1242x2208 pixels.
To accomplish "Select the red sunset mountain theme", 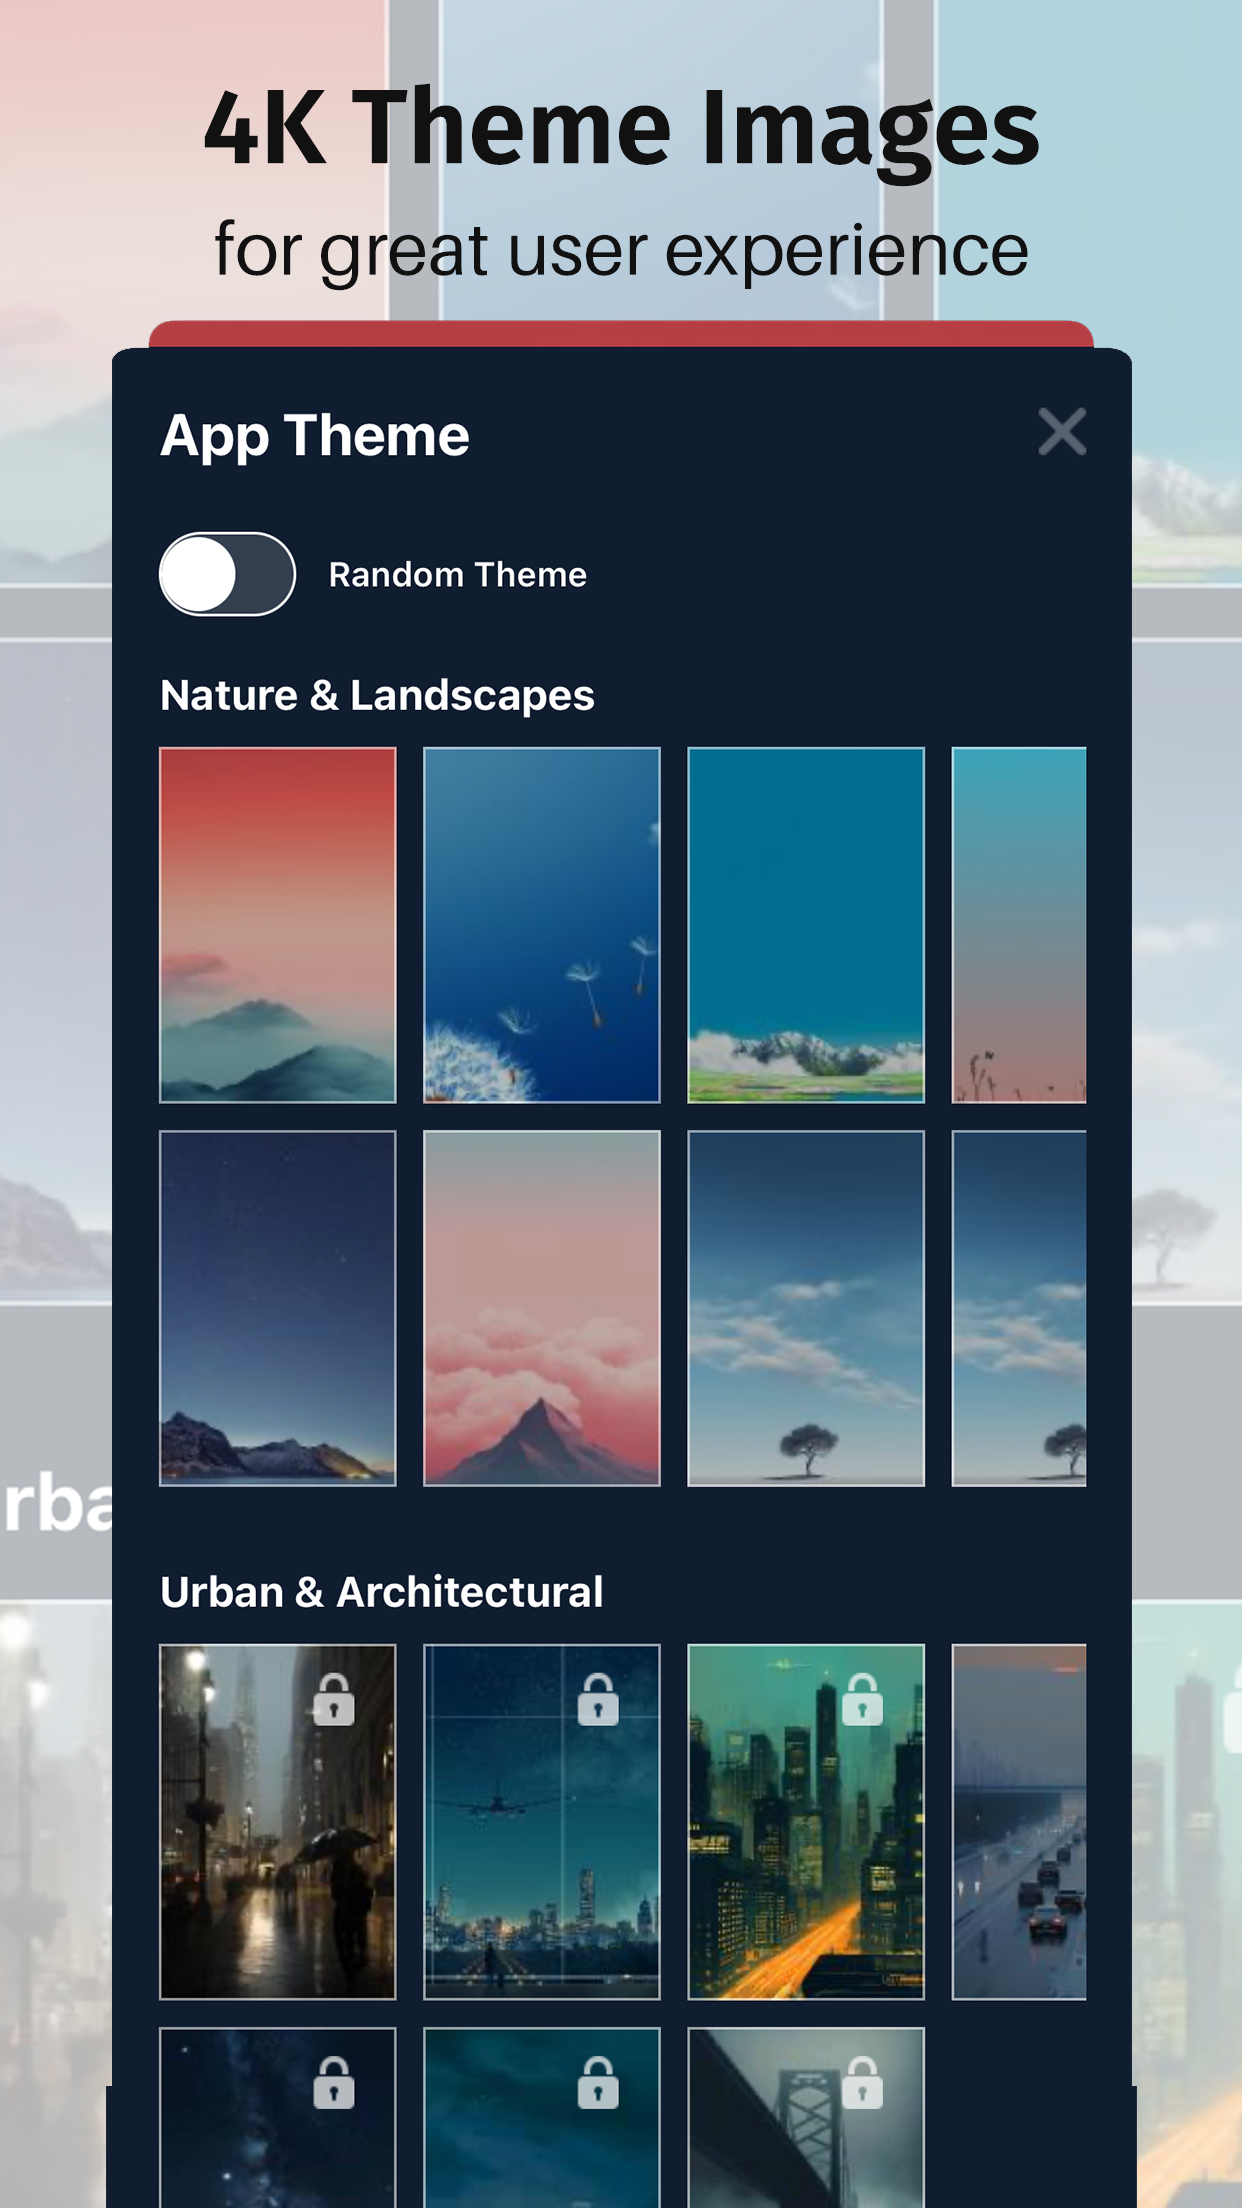I will (278, 925).
